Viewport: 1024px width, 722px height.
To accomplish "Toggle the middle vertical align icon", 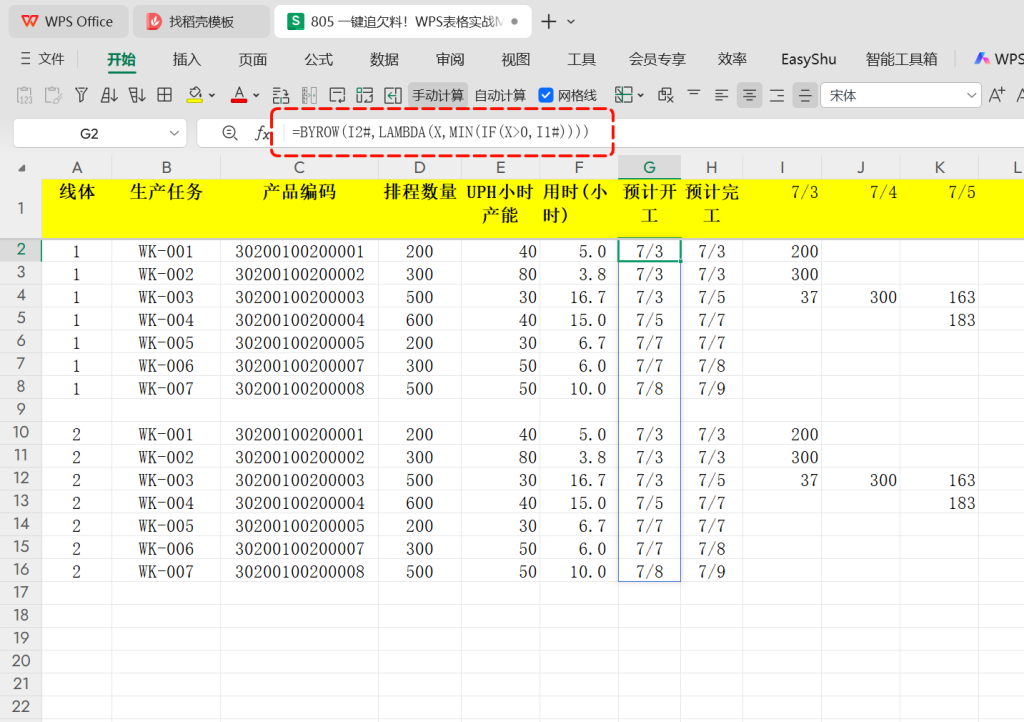I will (805, 95).
